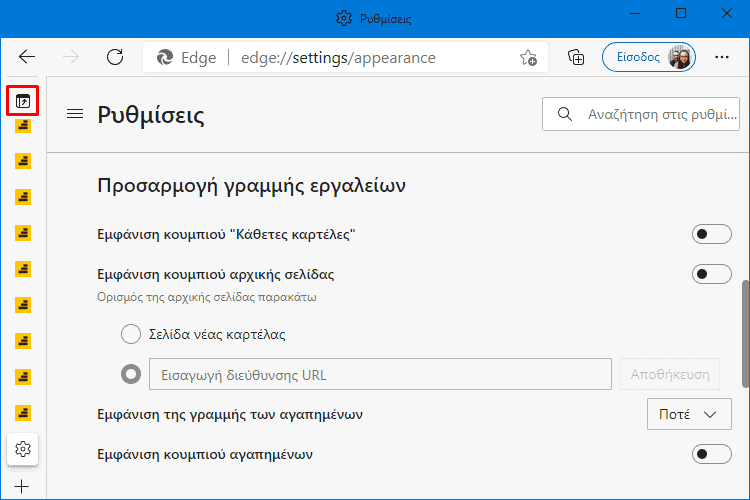Viewport: 750px width, 500px height.
Task: Toggle the "Κάθετες καρτέλες" button switch
Action: (x=711, y=234)
